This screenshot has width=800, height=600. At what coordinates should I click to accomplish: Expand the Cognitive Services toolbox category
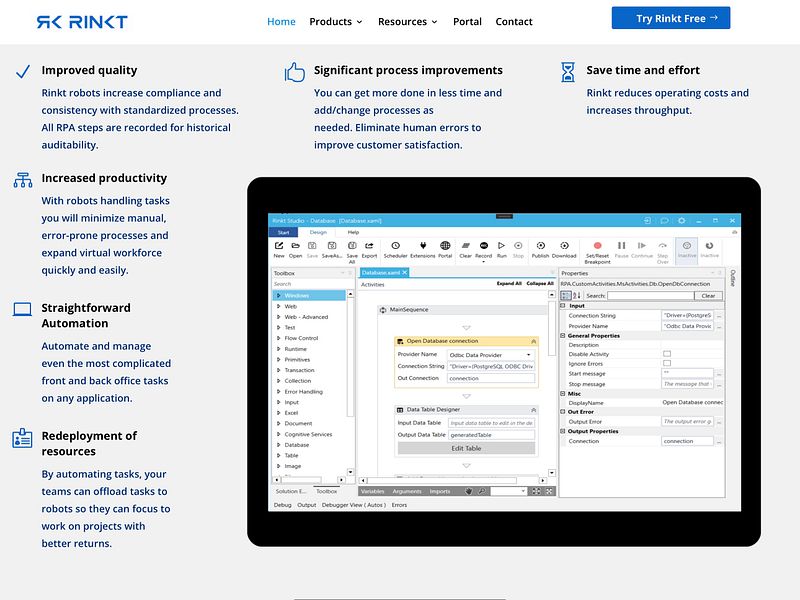point(279,434)
